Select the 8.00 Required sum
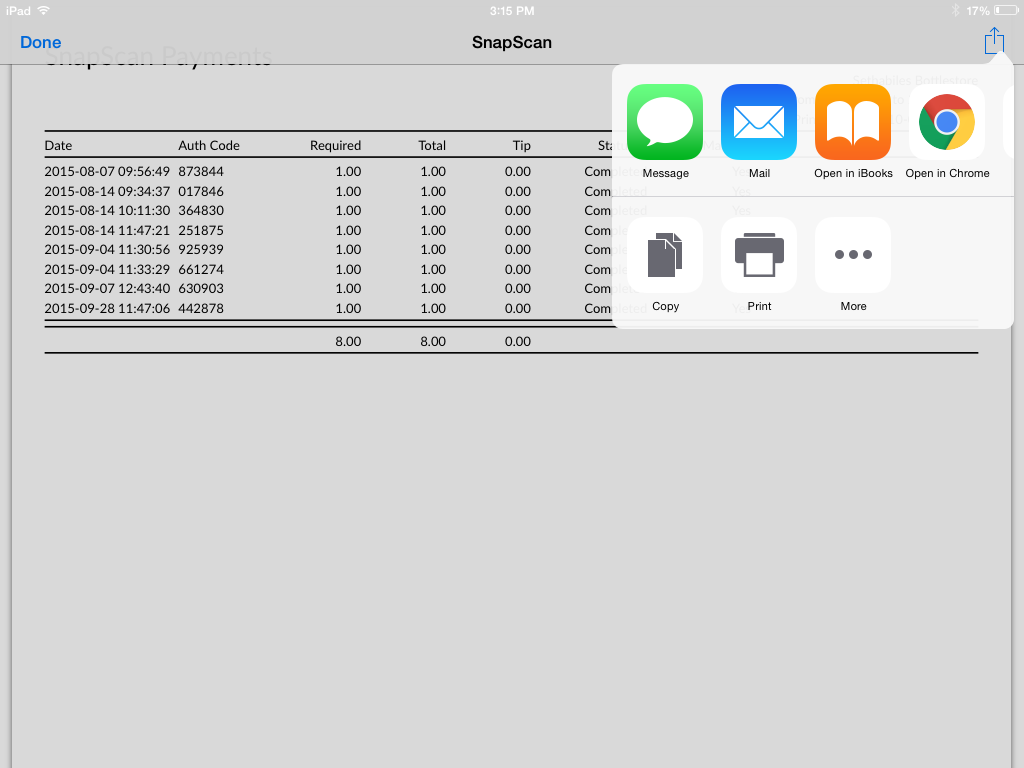Screen dimensions: 1024x768 tap(348, 342)
